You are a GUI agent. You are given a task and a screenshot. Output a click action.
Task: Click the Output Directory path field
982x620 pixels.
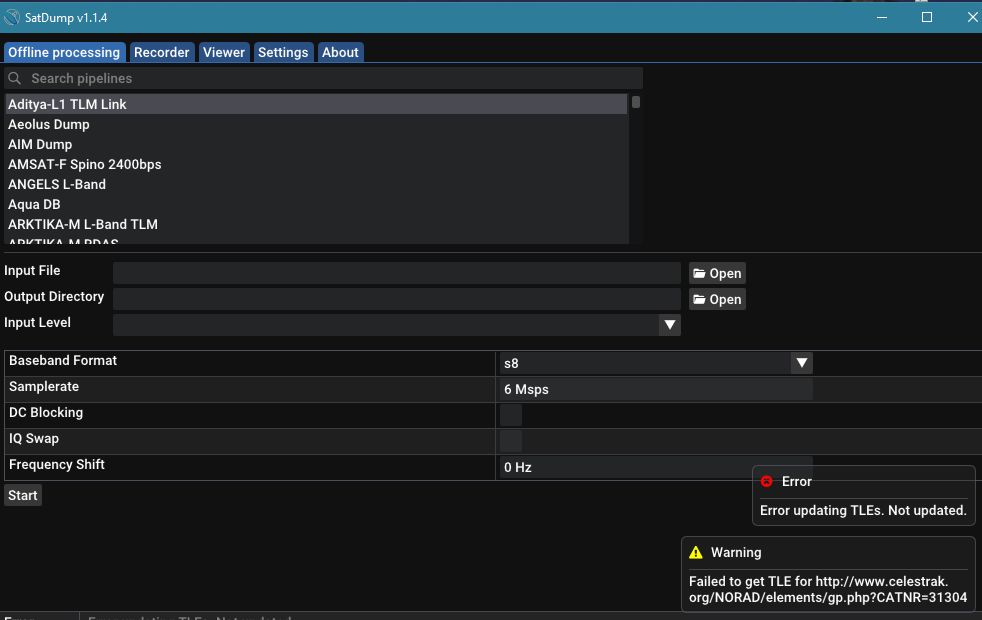coord(396,299)
